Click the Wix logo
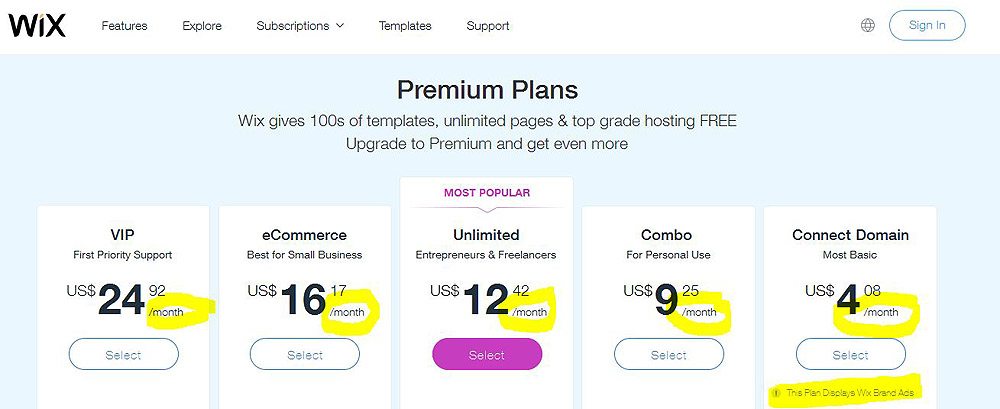The image size is (1000, 409). (x=37, y=26)
